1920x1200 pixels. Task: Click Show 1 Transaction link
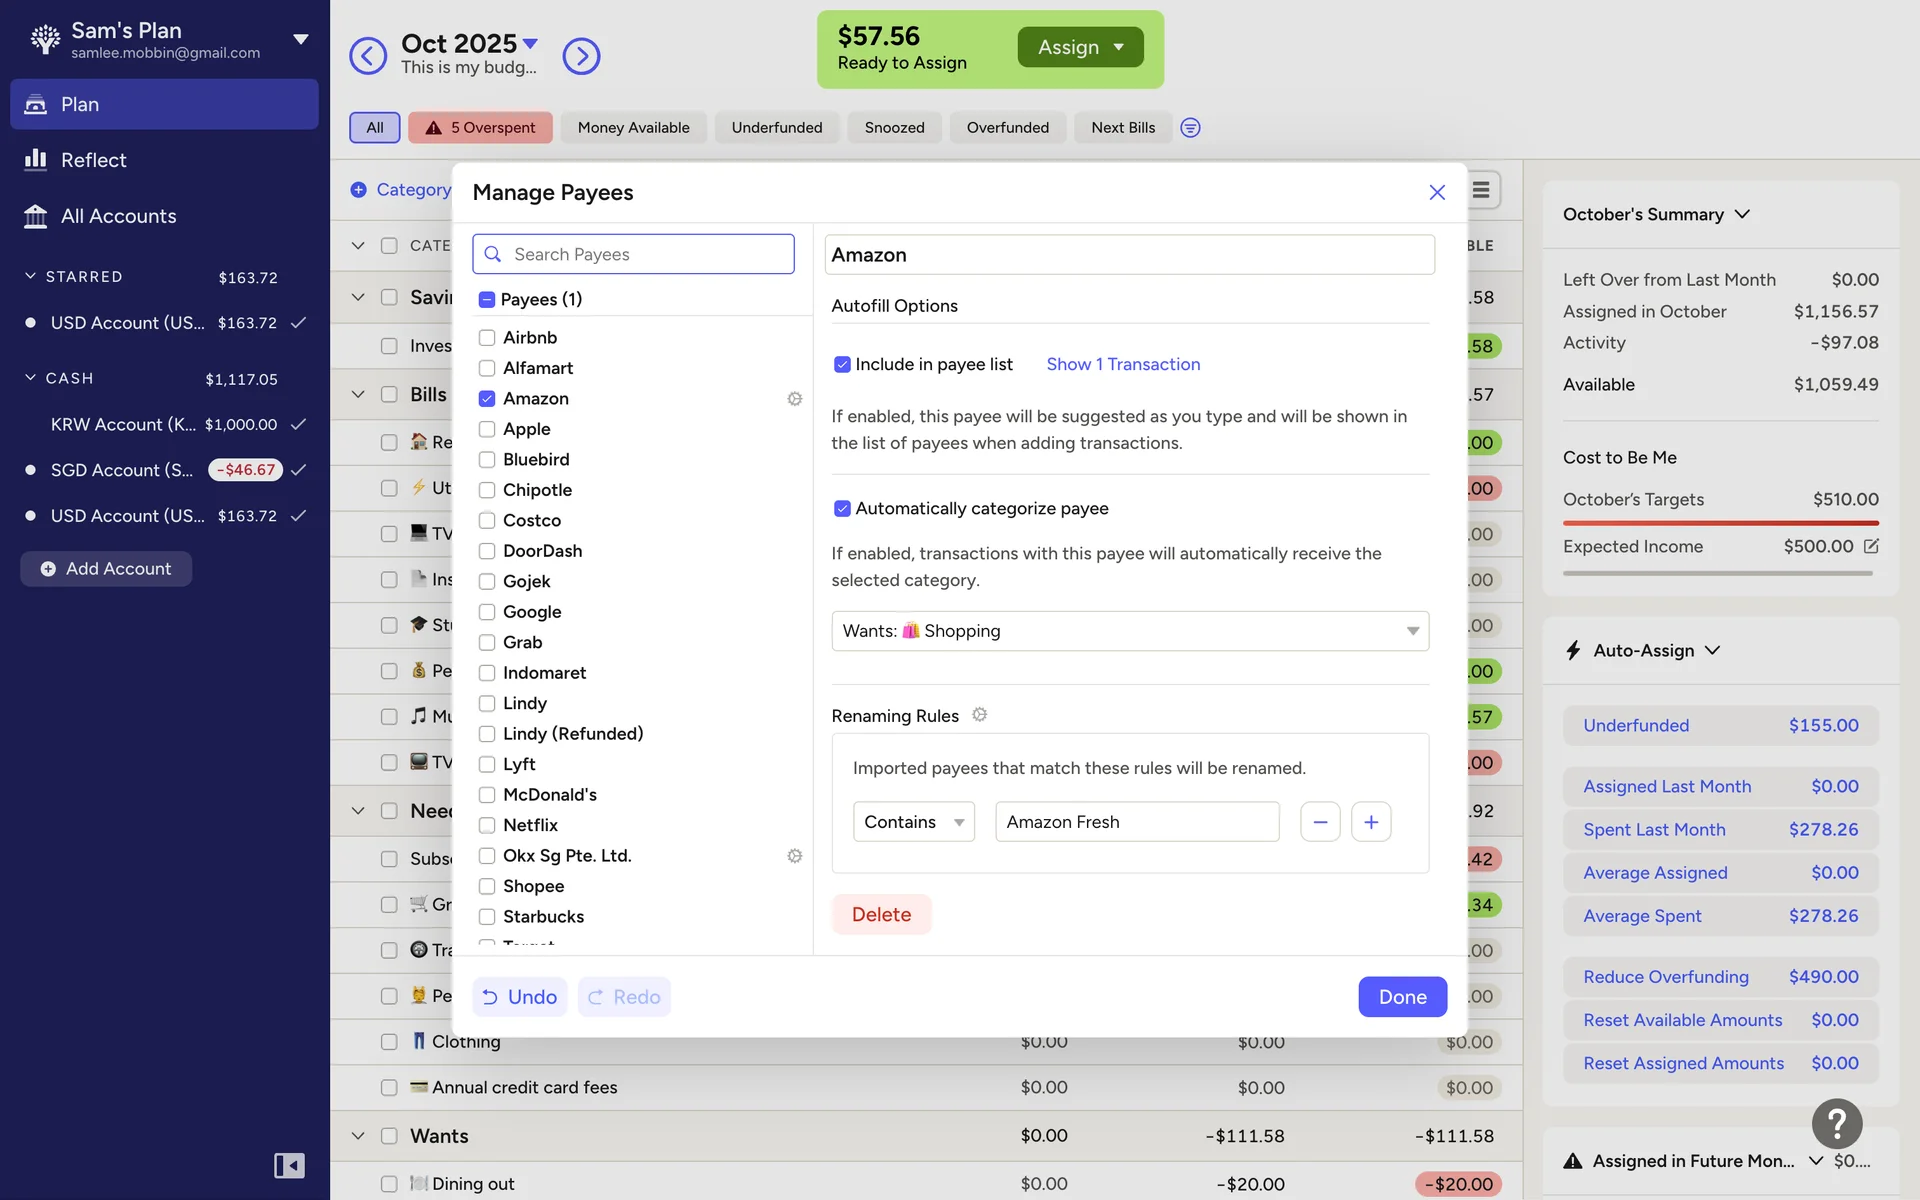[1123, 365]
